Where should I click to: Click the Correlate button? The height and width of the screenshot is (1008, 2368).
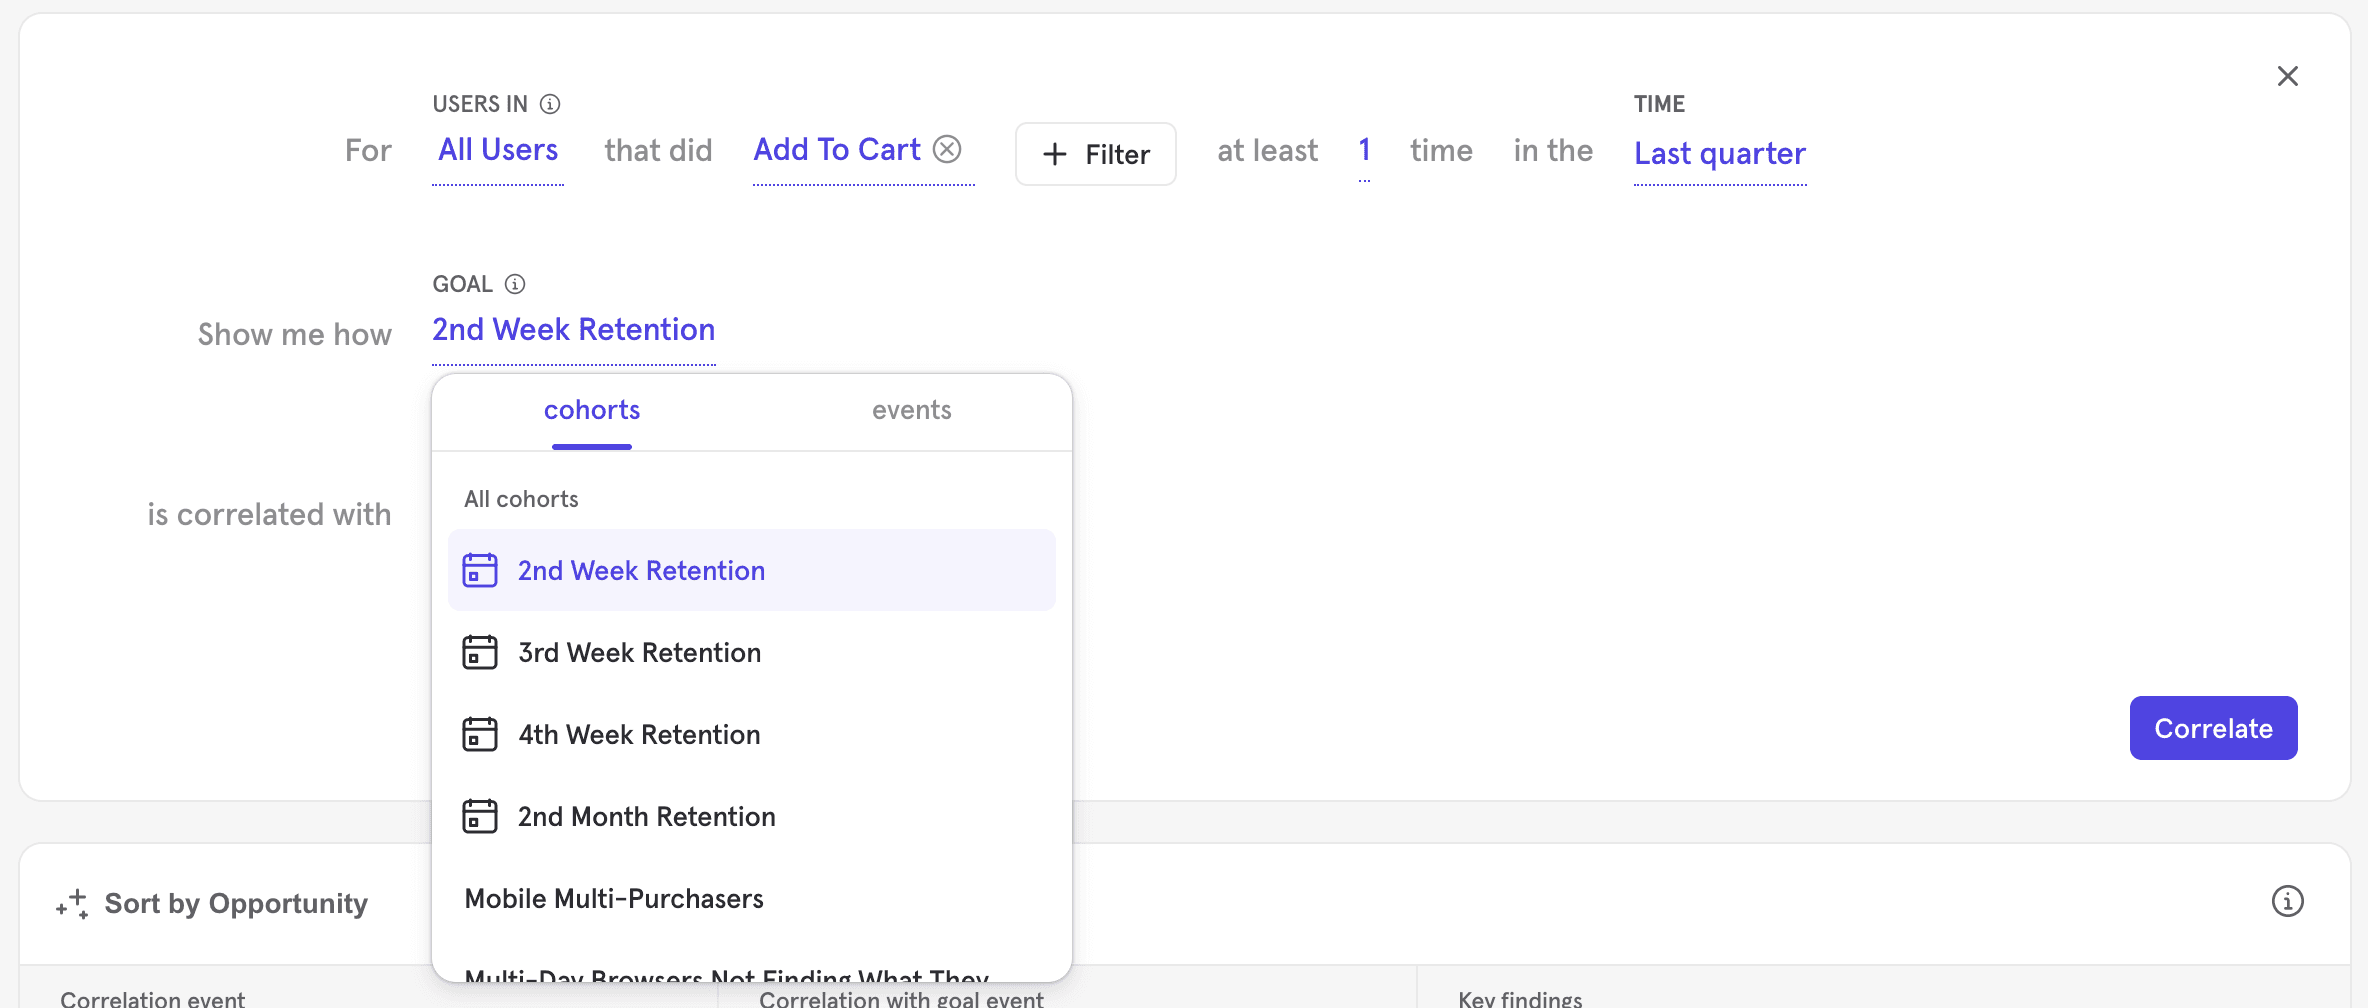(2213, 727)
